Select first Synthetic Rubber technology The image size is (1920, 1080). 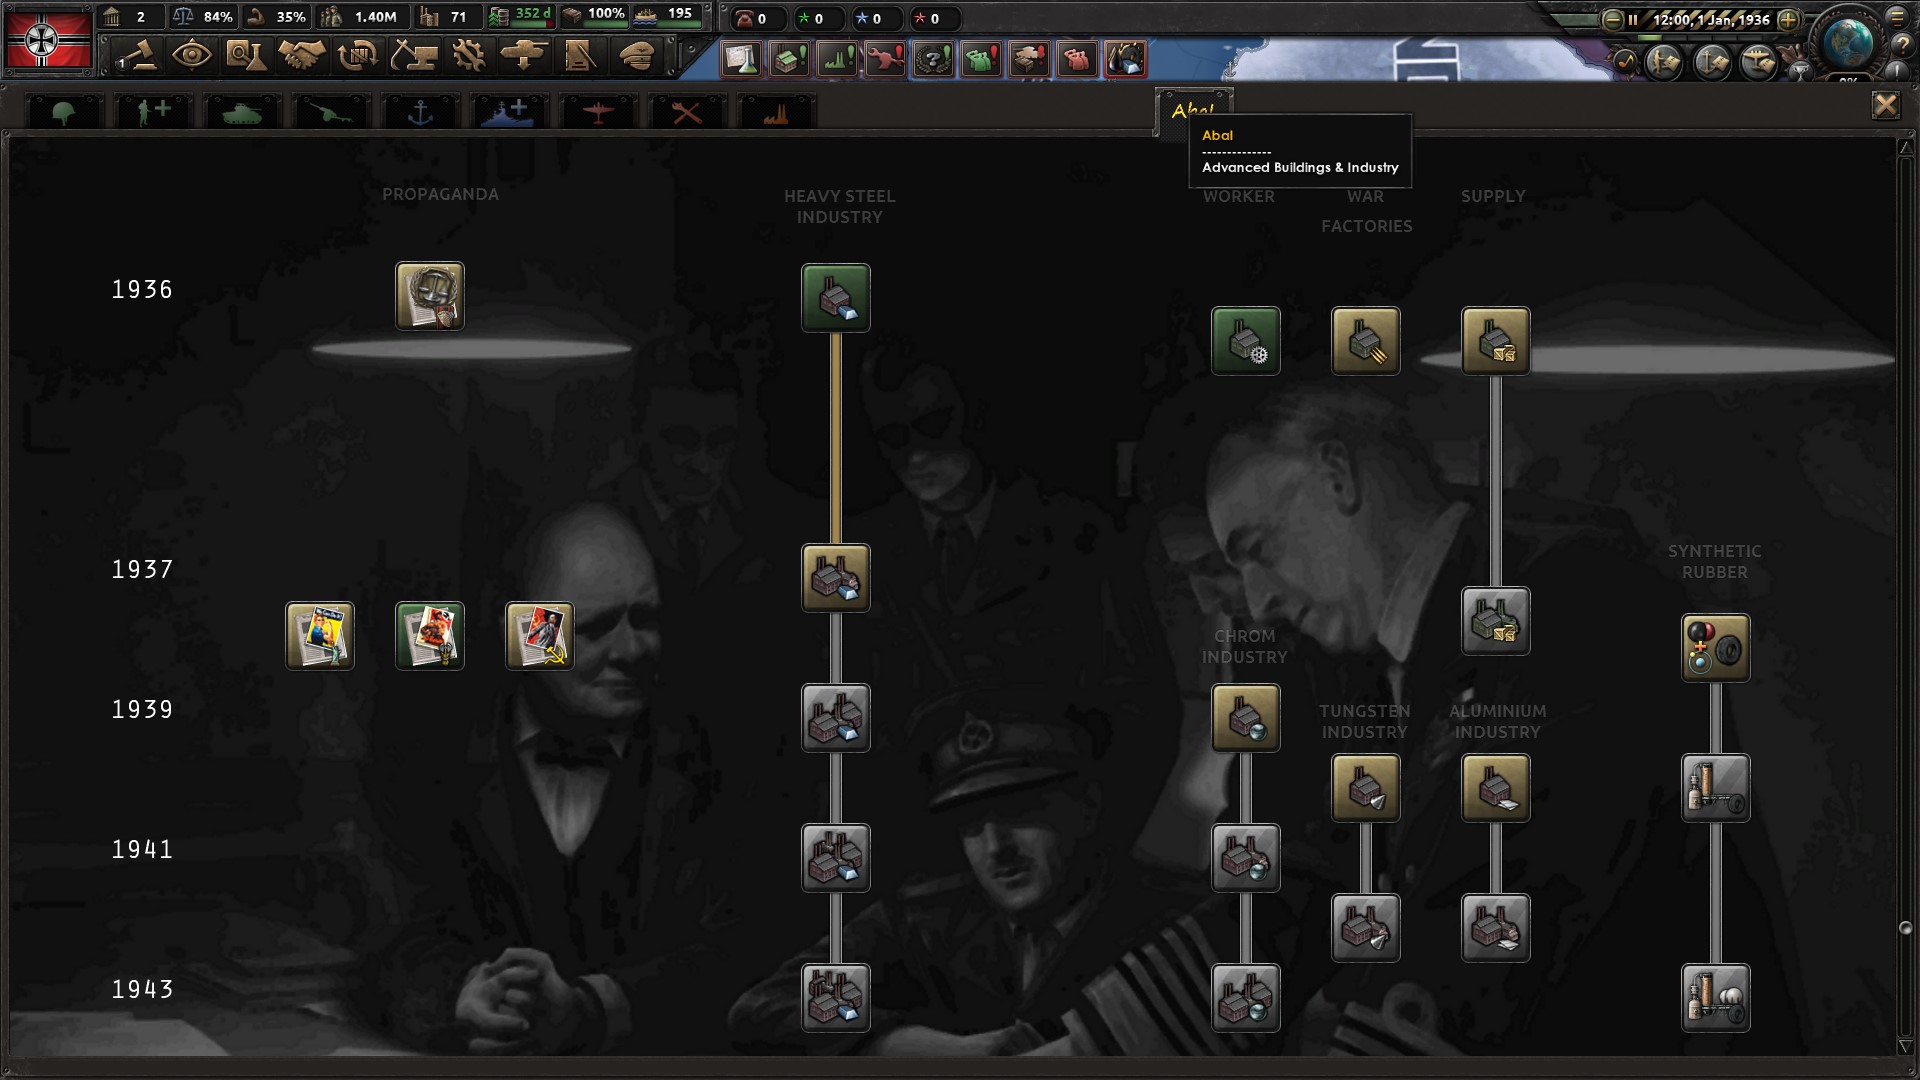[1716, 648]
